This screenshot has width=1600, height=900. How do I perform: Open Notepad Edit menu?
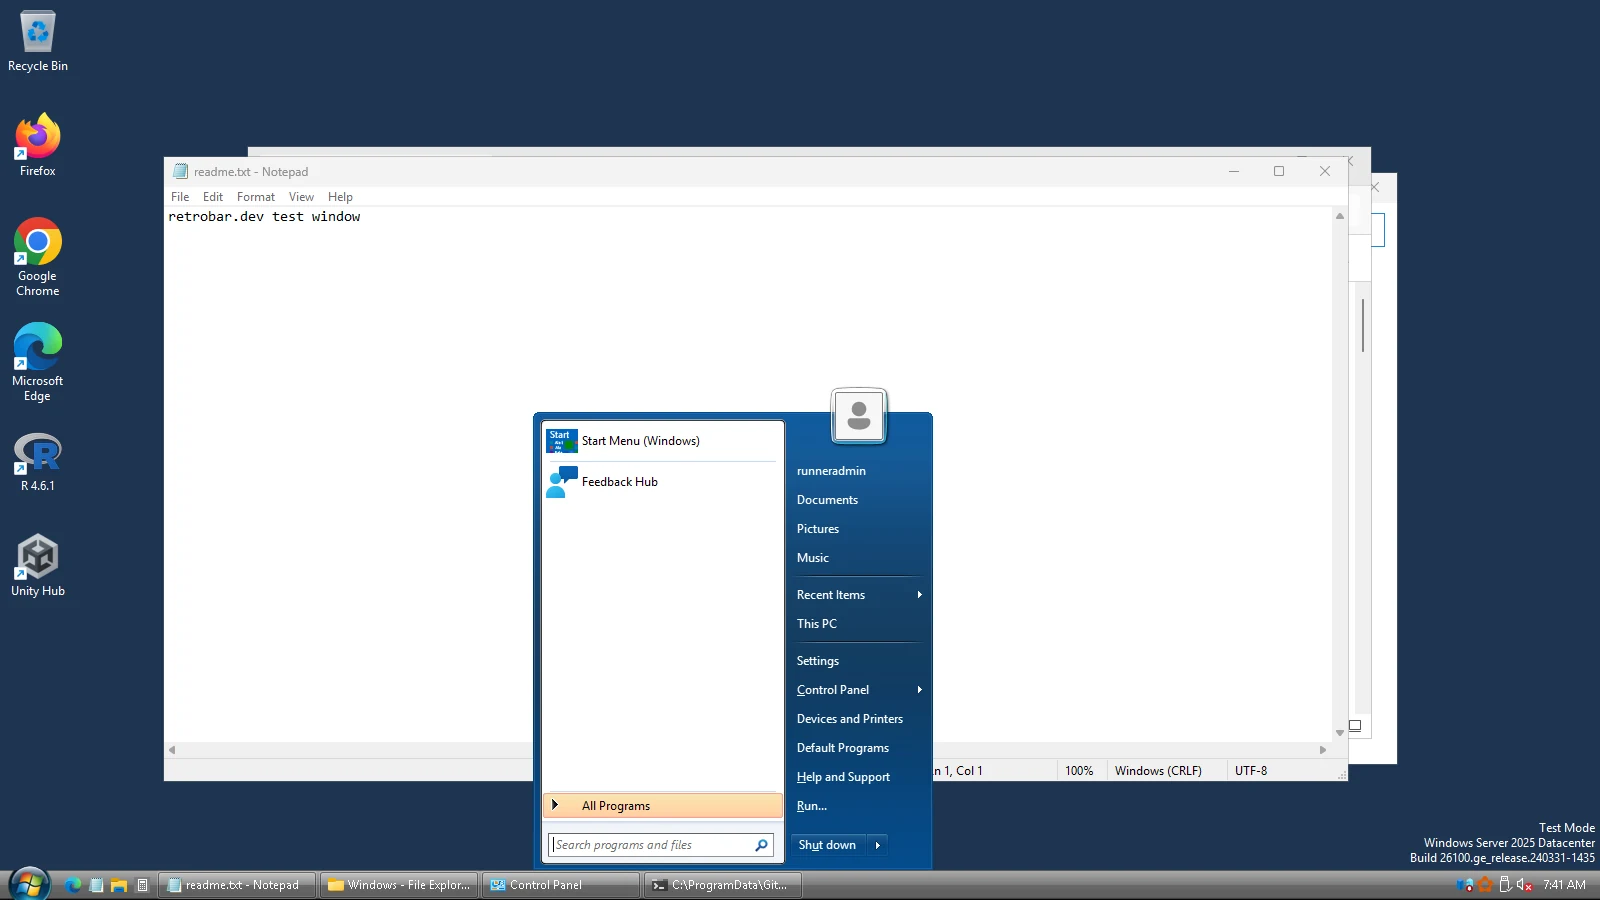(x=213, y=197)
